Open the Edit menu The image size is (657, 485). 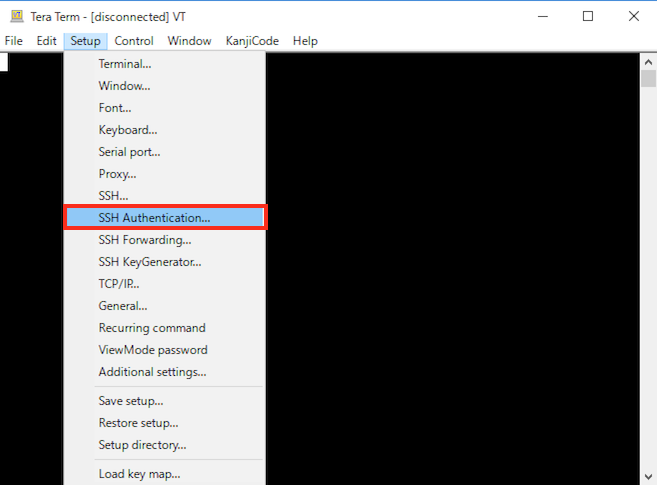pyautogui.click(x=46, y=41)
